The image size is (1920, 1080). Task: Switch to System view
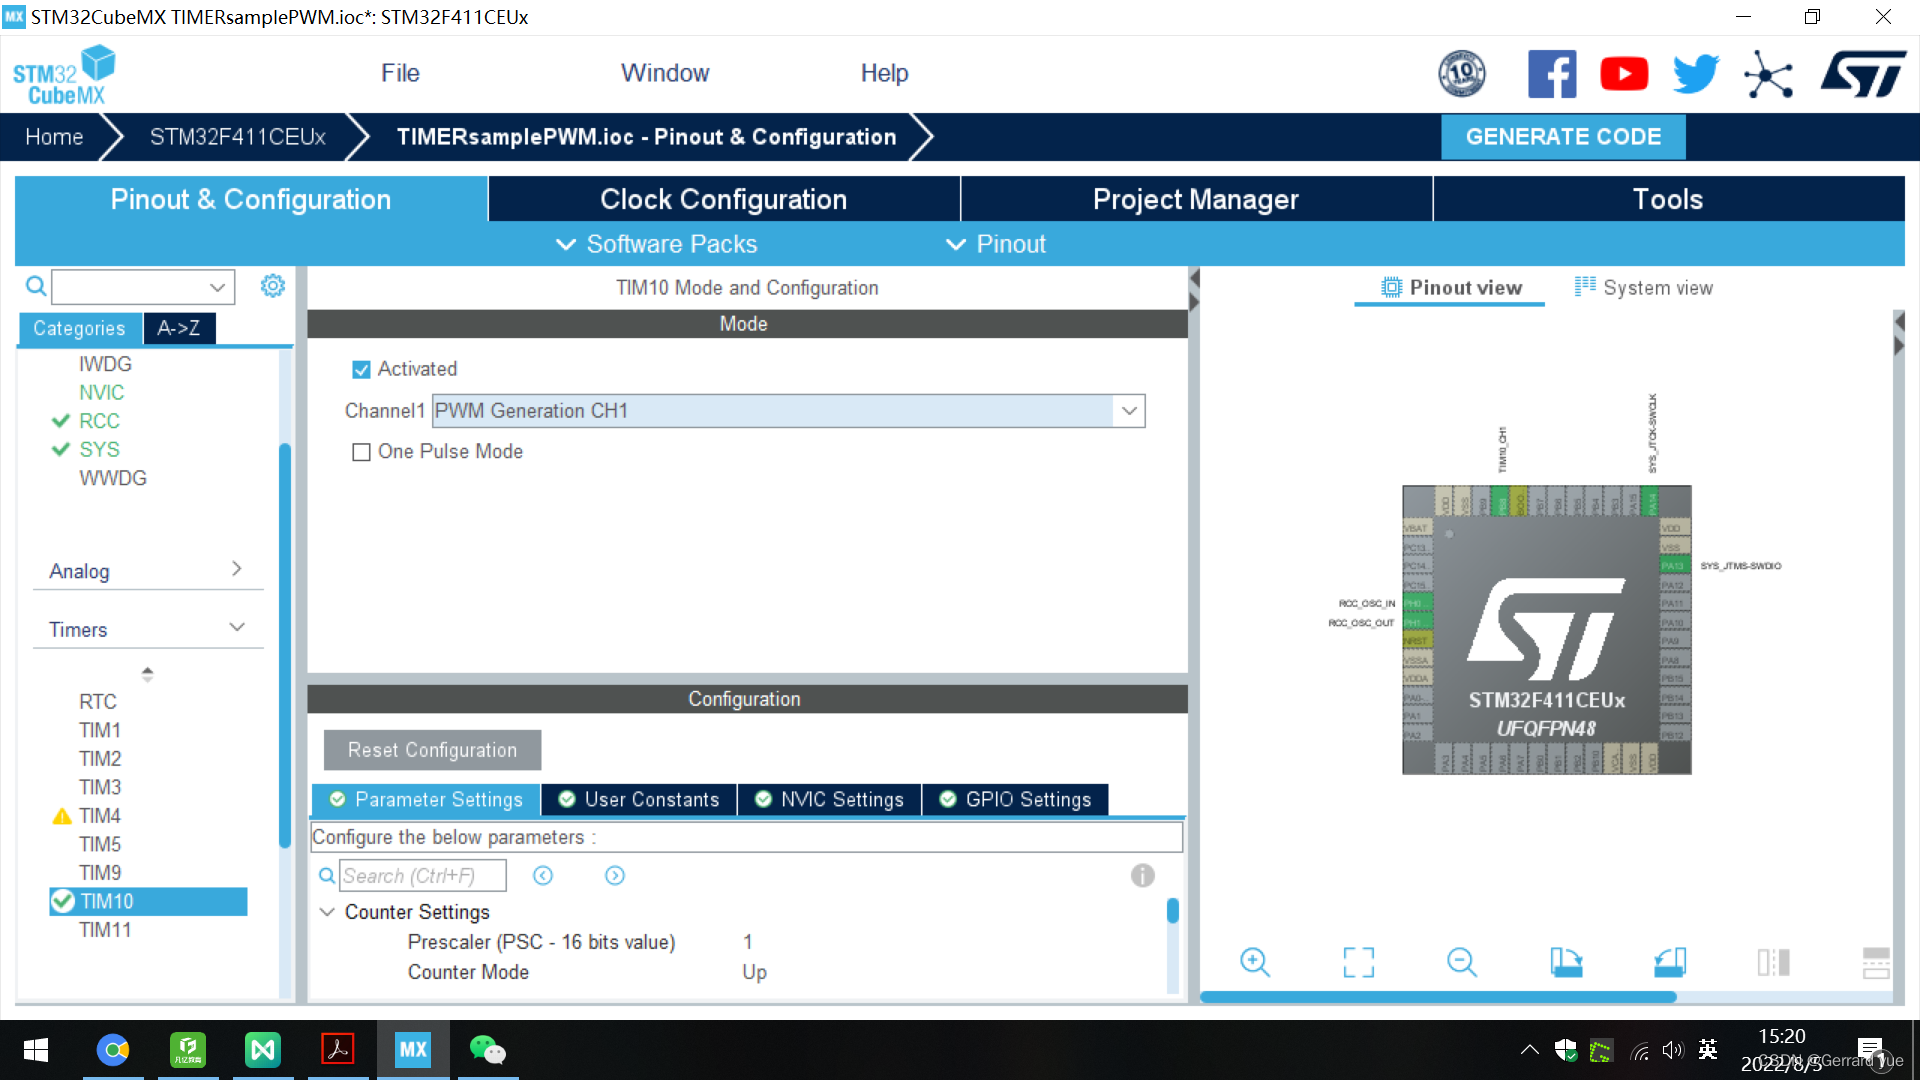pos(1644,288)
